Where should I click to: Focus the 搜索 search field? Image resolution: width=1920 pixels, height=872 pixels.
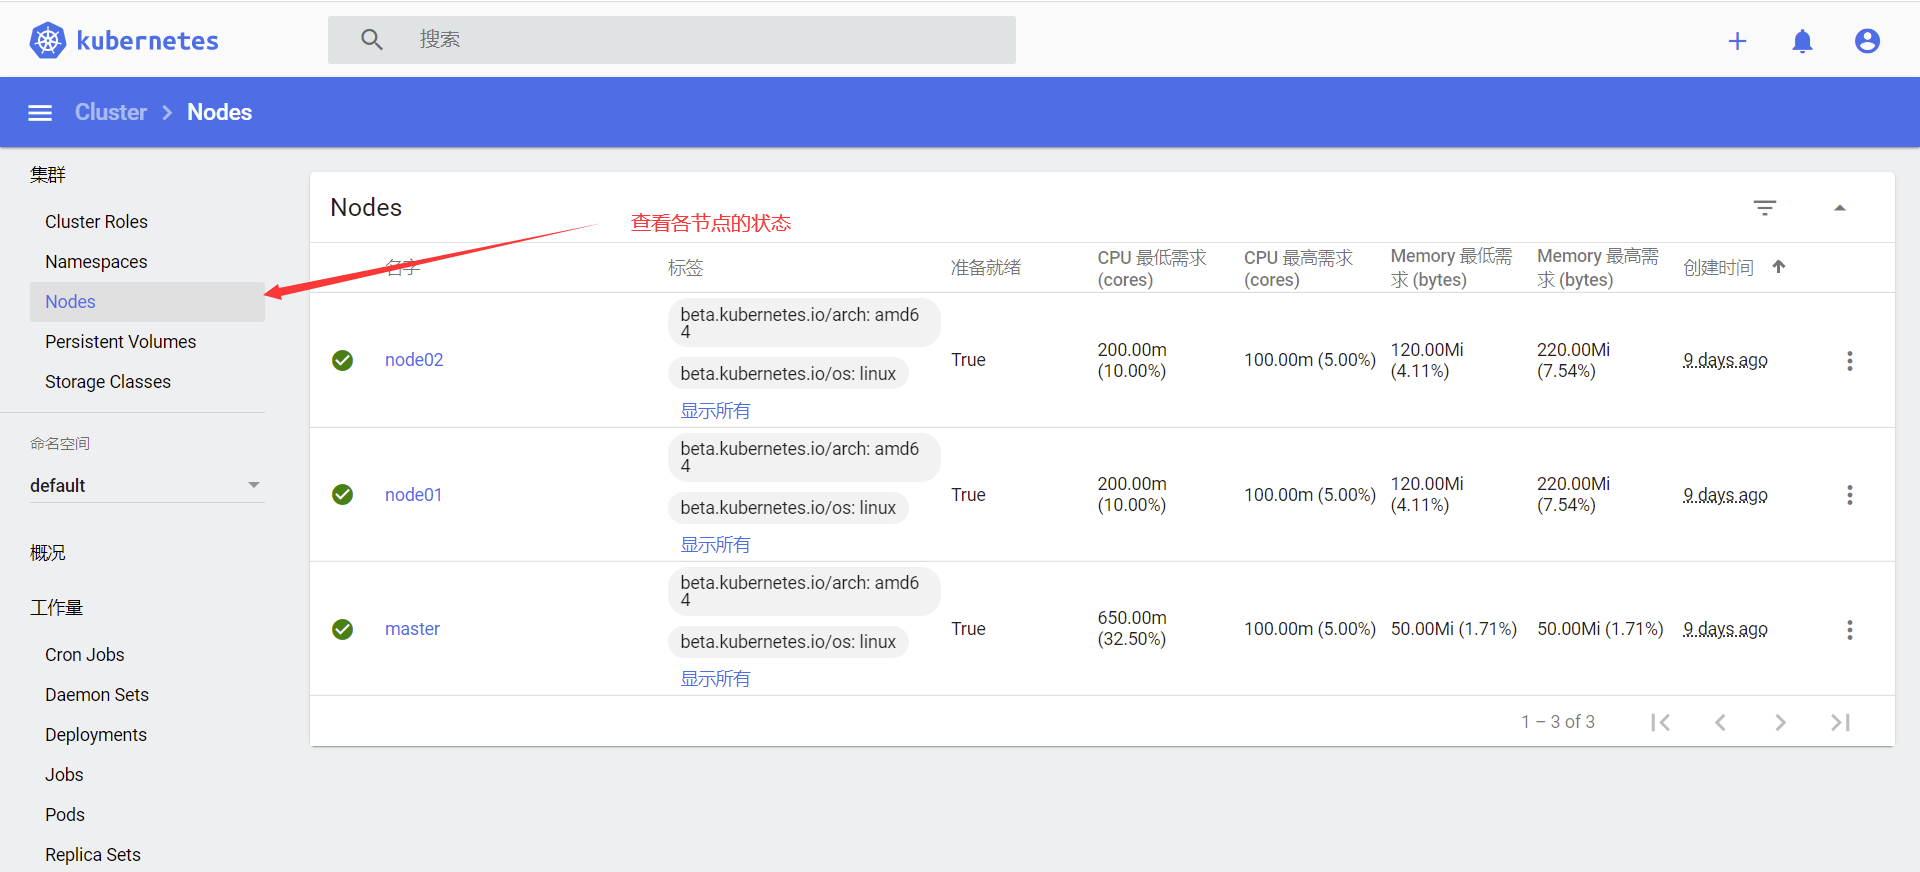coord(672,40)
